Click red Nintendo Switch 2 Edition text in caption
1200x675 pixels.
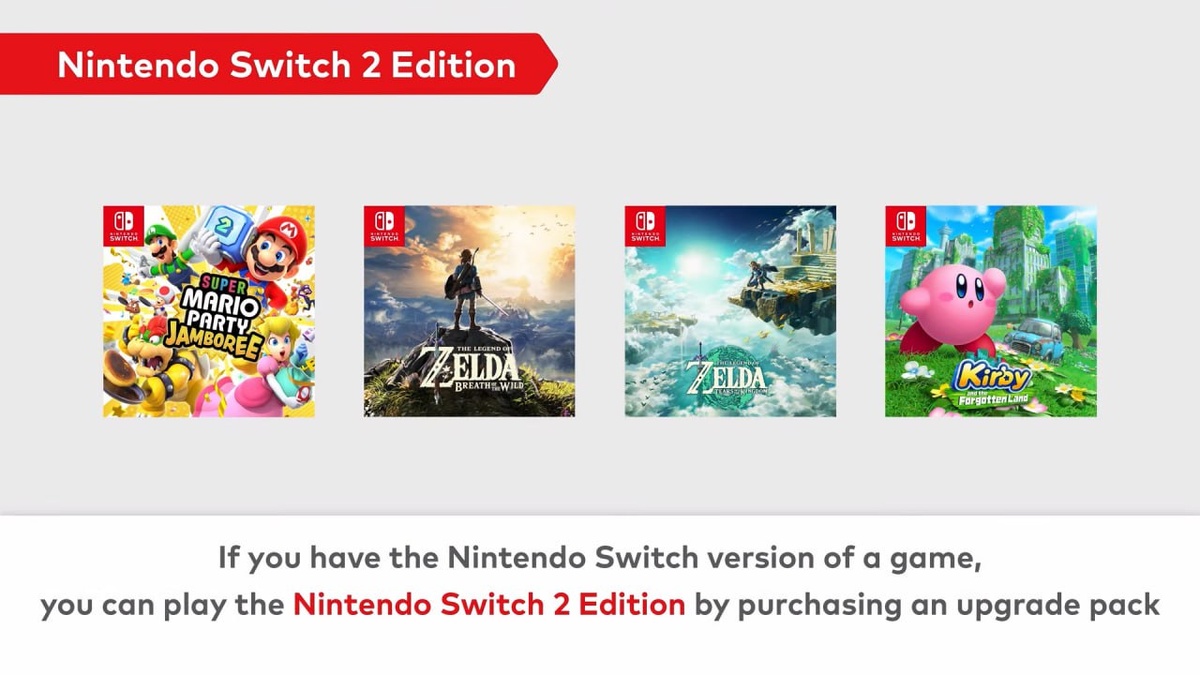(489, 605)
